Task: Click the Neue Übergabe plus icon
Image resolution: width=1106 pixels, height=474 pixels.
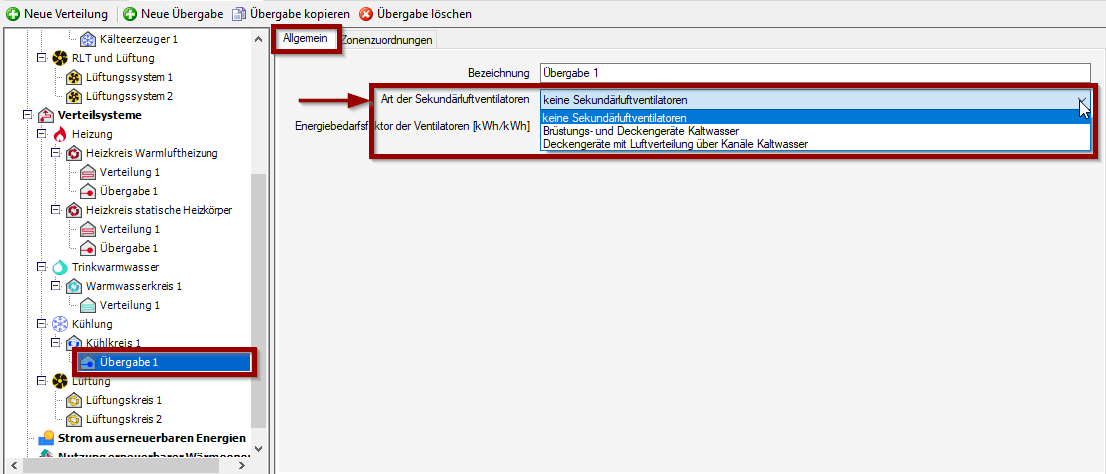Action: click(x=130, y=14)
